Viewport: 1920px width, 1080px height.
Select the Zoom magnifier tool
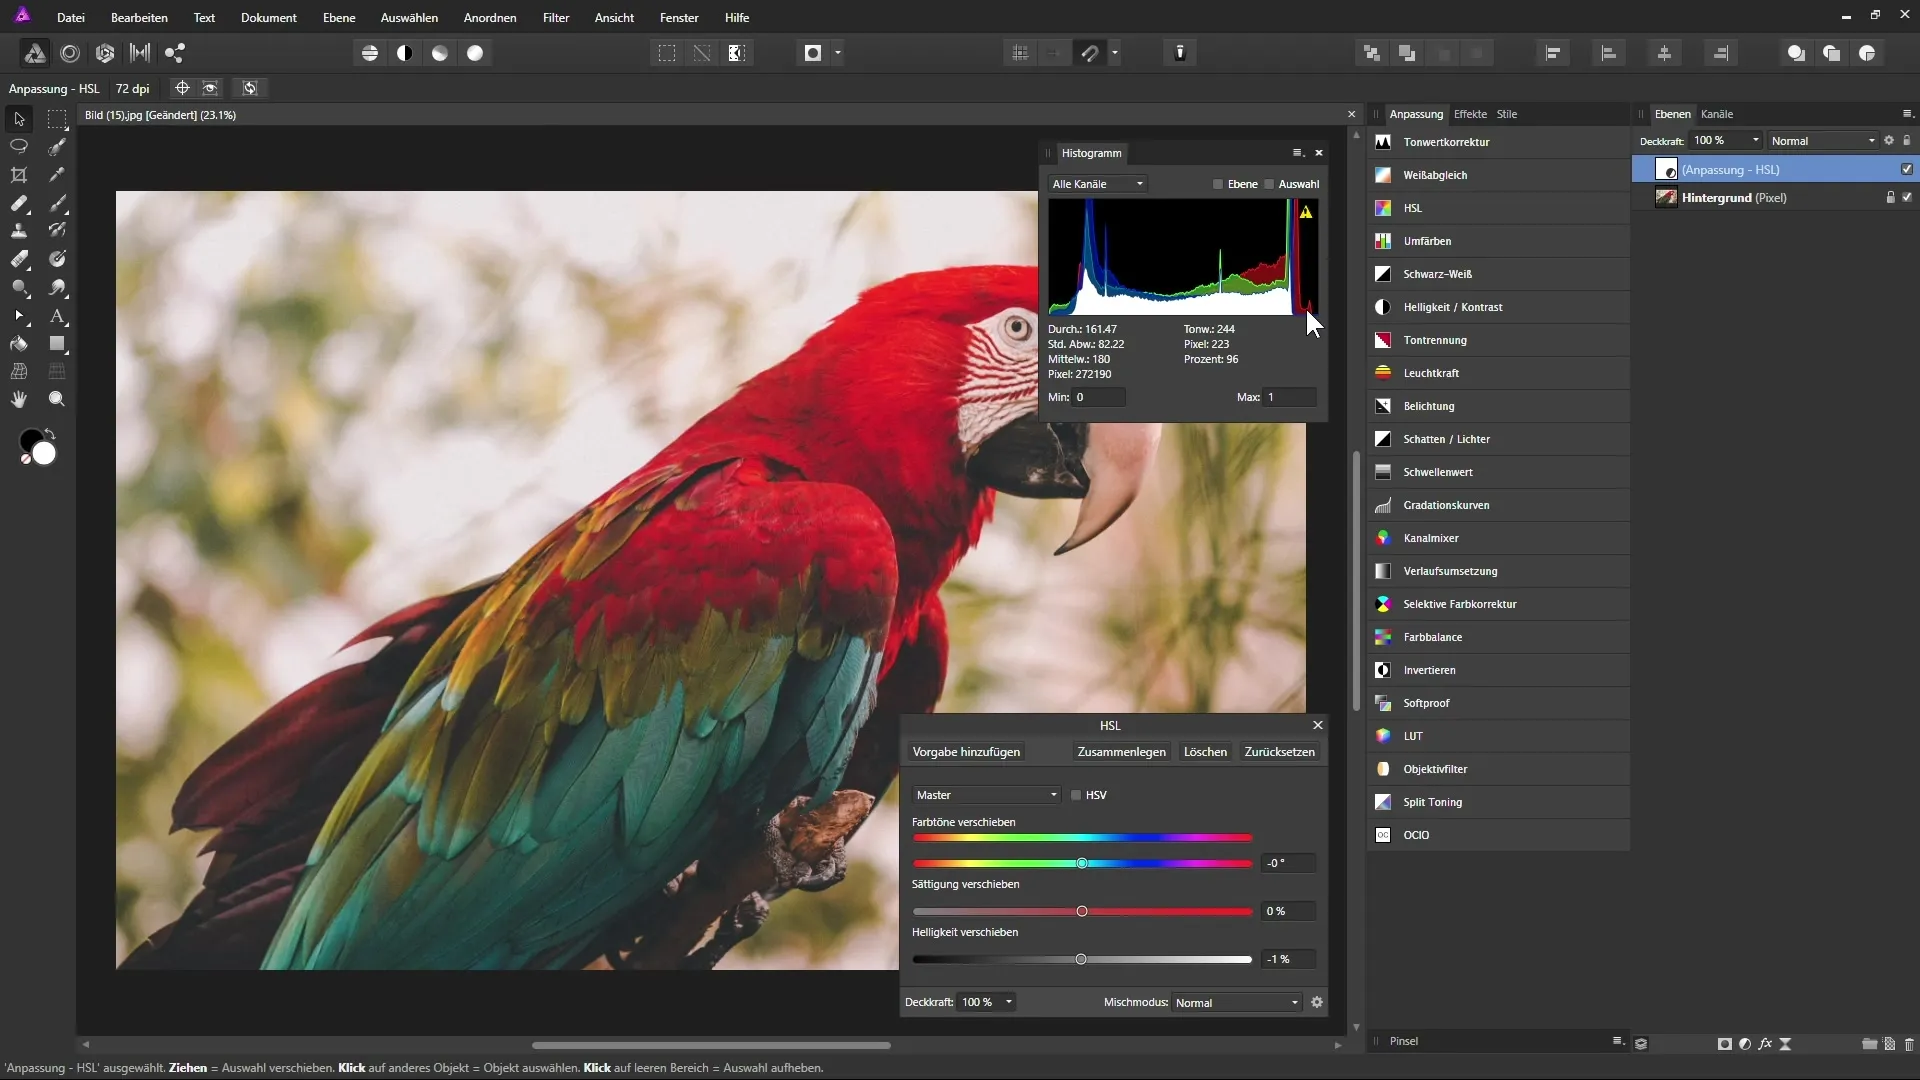pyautogui.click(x=57, y=399)
